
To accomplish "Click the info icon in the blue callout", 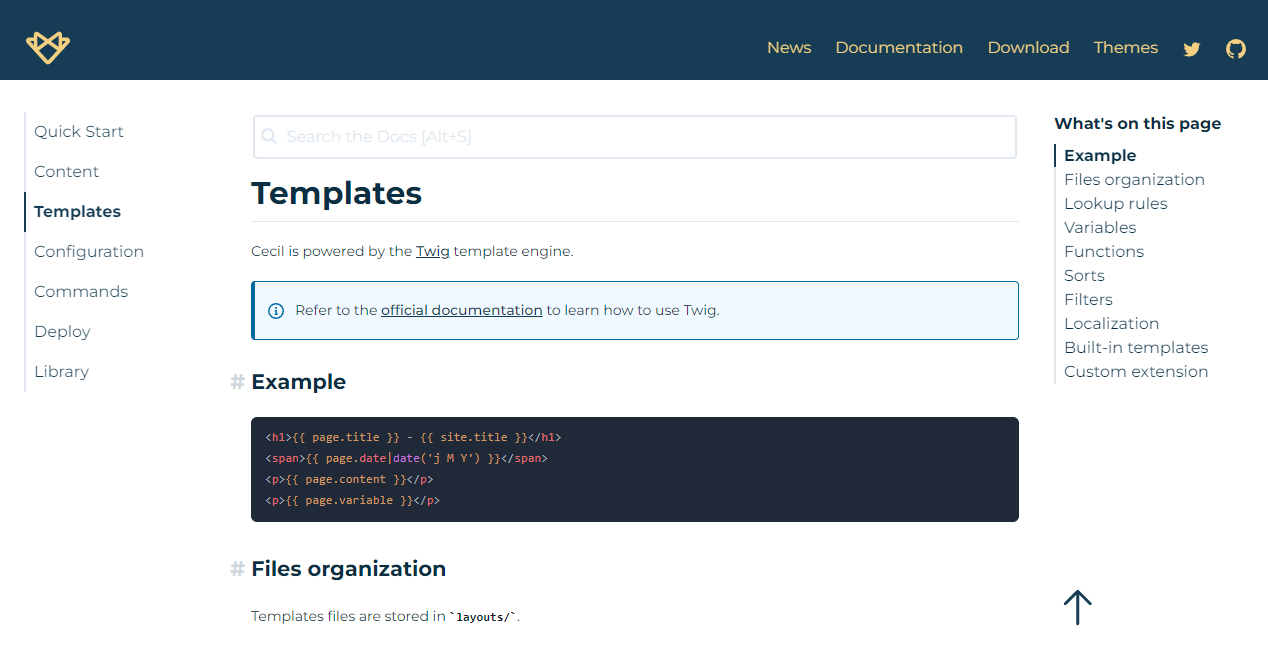I will coord(275,310).
